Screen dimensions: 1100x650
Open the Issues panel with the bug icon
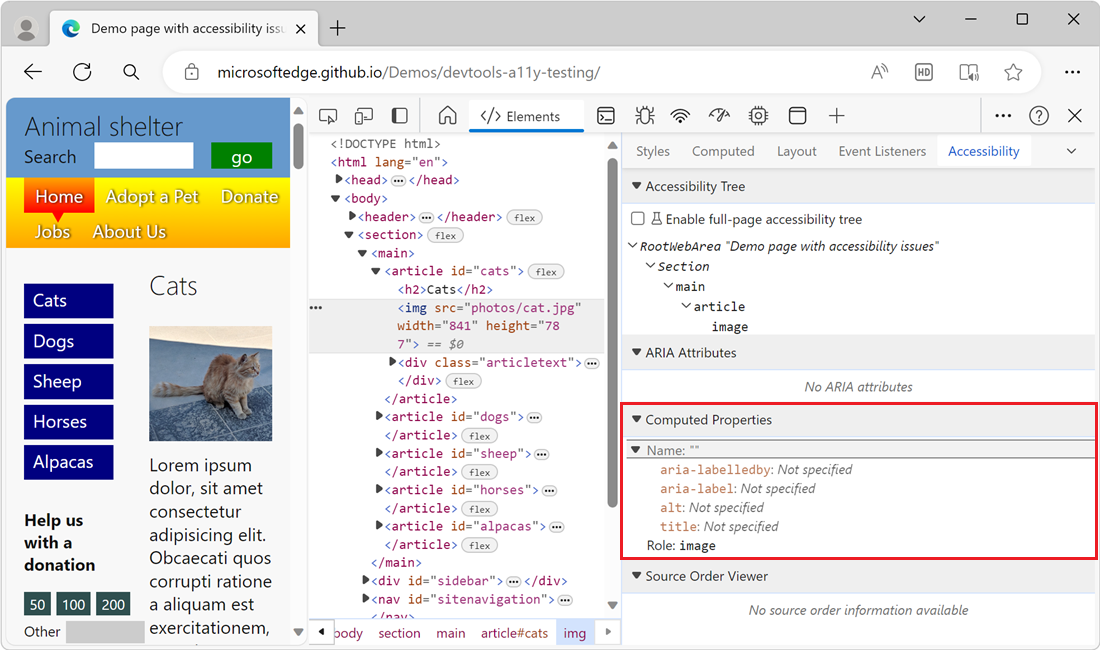coord(643,115)
